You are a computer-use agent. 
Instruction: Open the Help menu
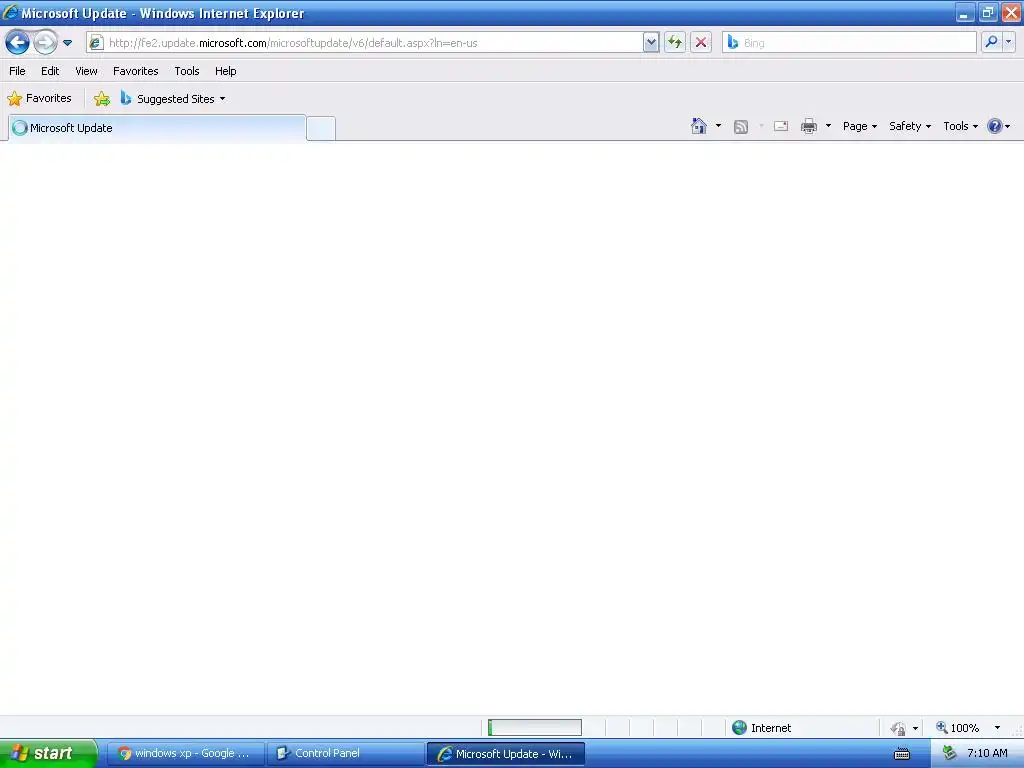[x=225, y=71]
